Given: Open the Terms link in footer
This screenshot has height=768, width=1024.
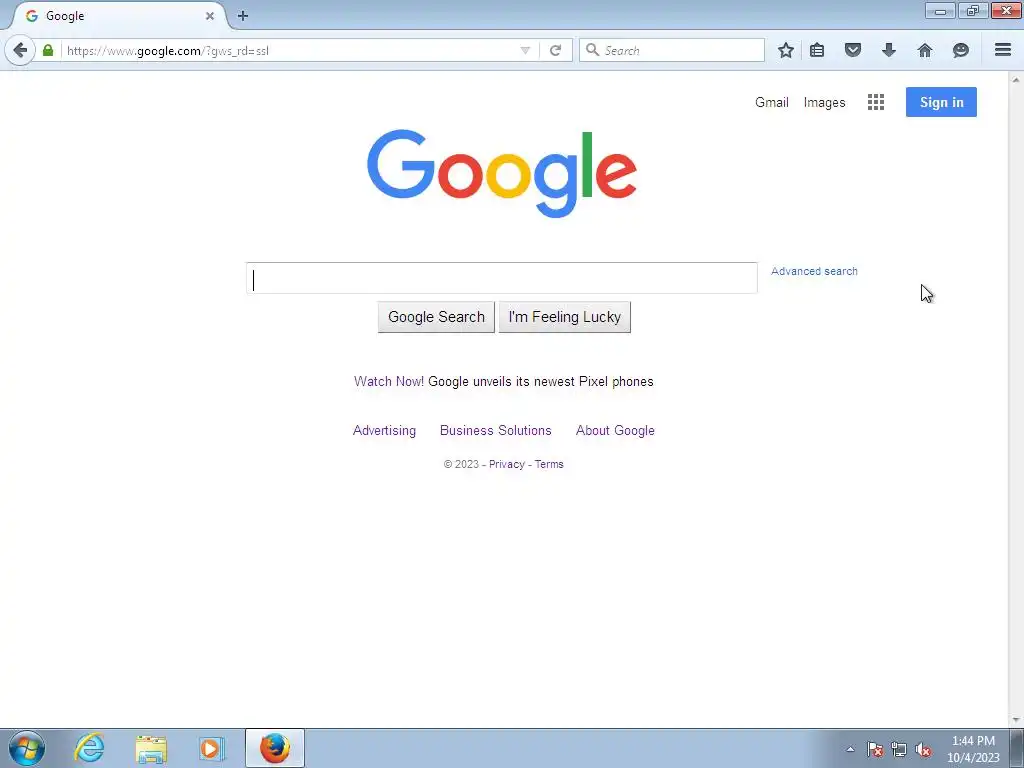Looking at the screenshot, I should [549, 464].
